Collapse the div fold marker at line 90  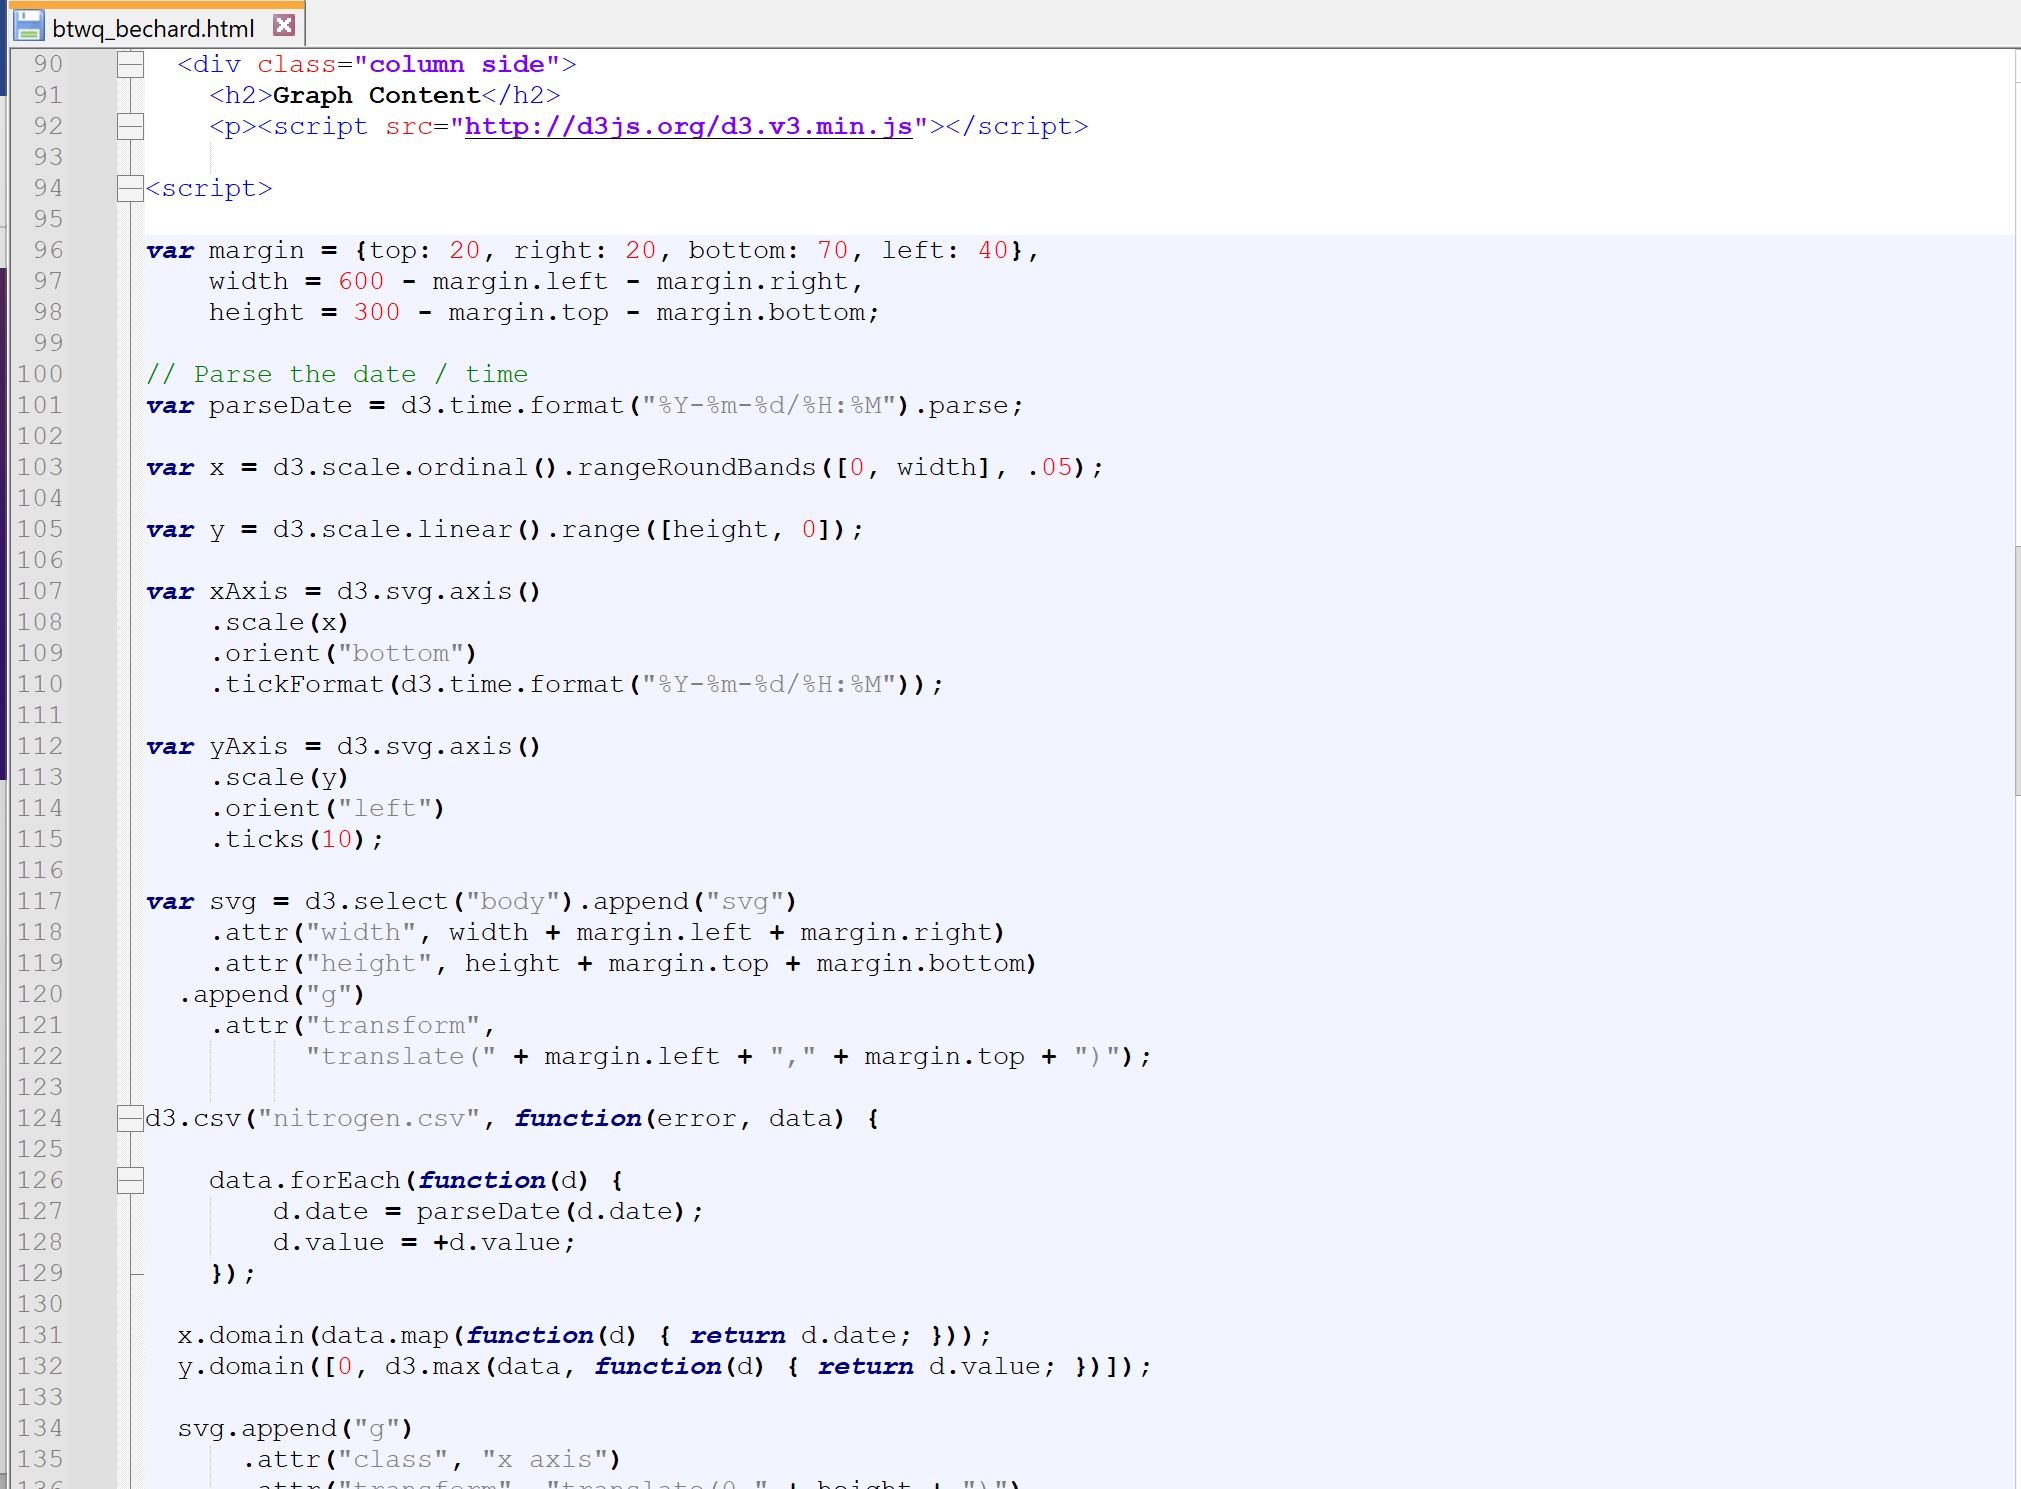click(129, 62)
